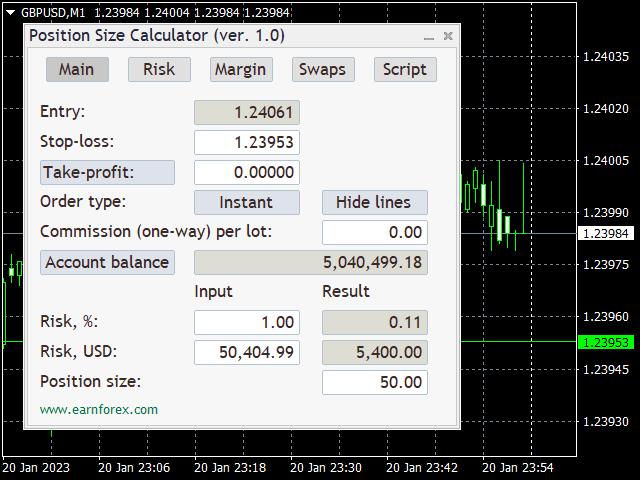Image resolution: width=640 pixels, height=480 pixels.
Task: Toggle the Instant order type button
Action: coord(247,202)
